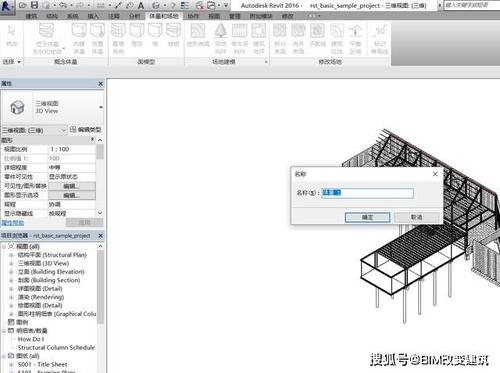Click the 编辑类型 (Edit Type) button
The height and width of the screenshot is (373, 500).
tap(86, 130)
